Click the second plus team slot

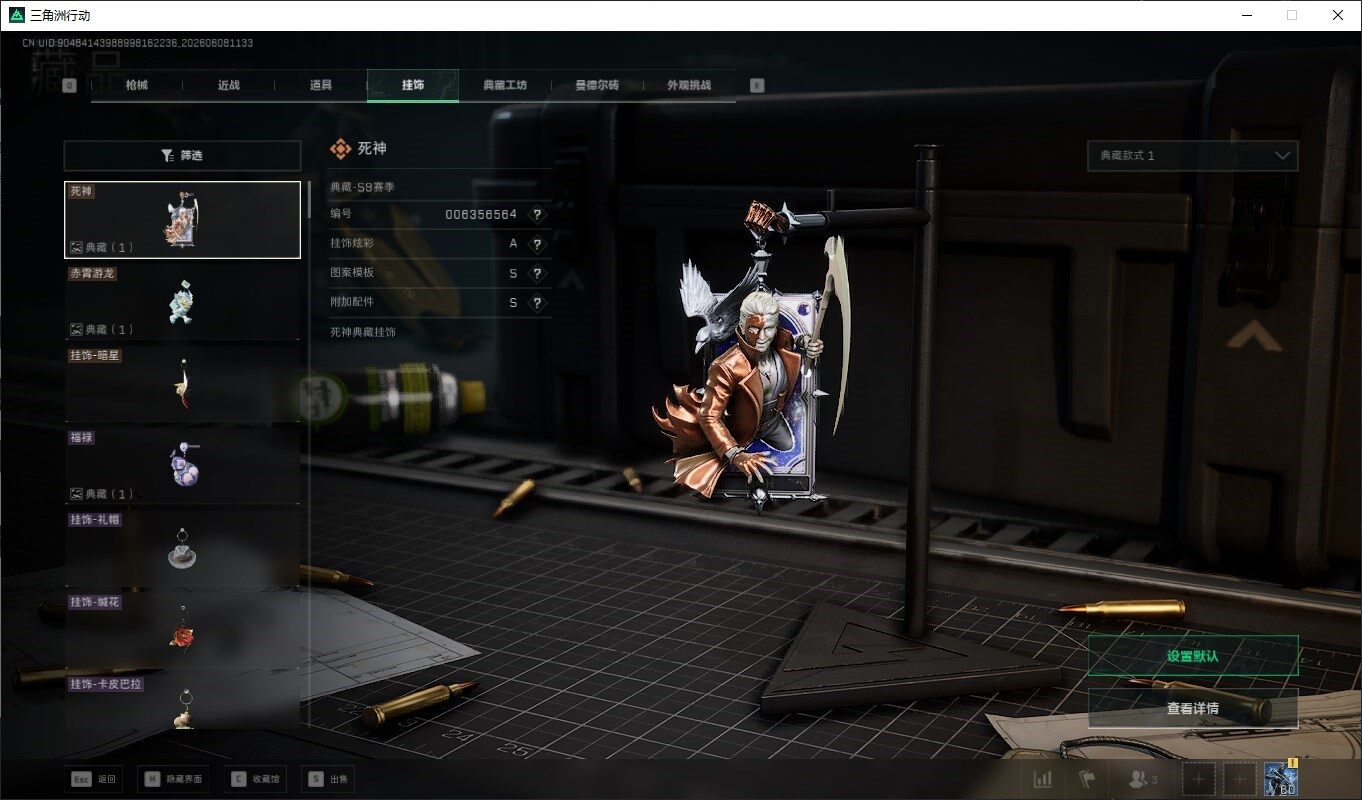coord(1240,779)
